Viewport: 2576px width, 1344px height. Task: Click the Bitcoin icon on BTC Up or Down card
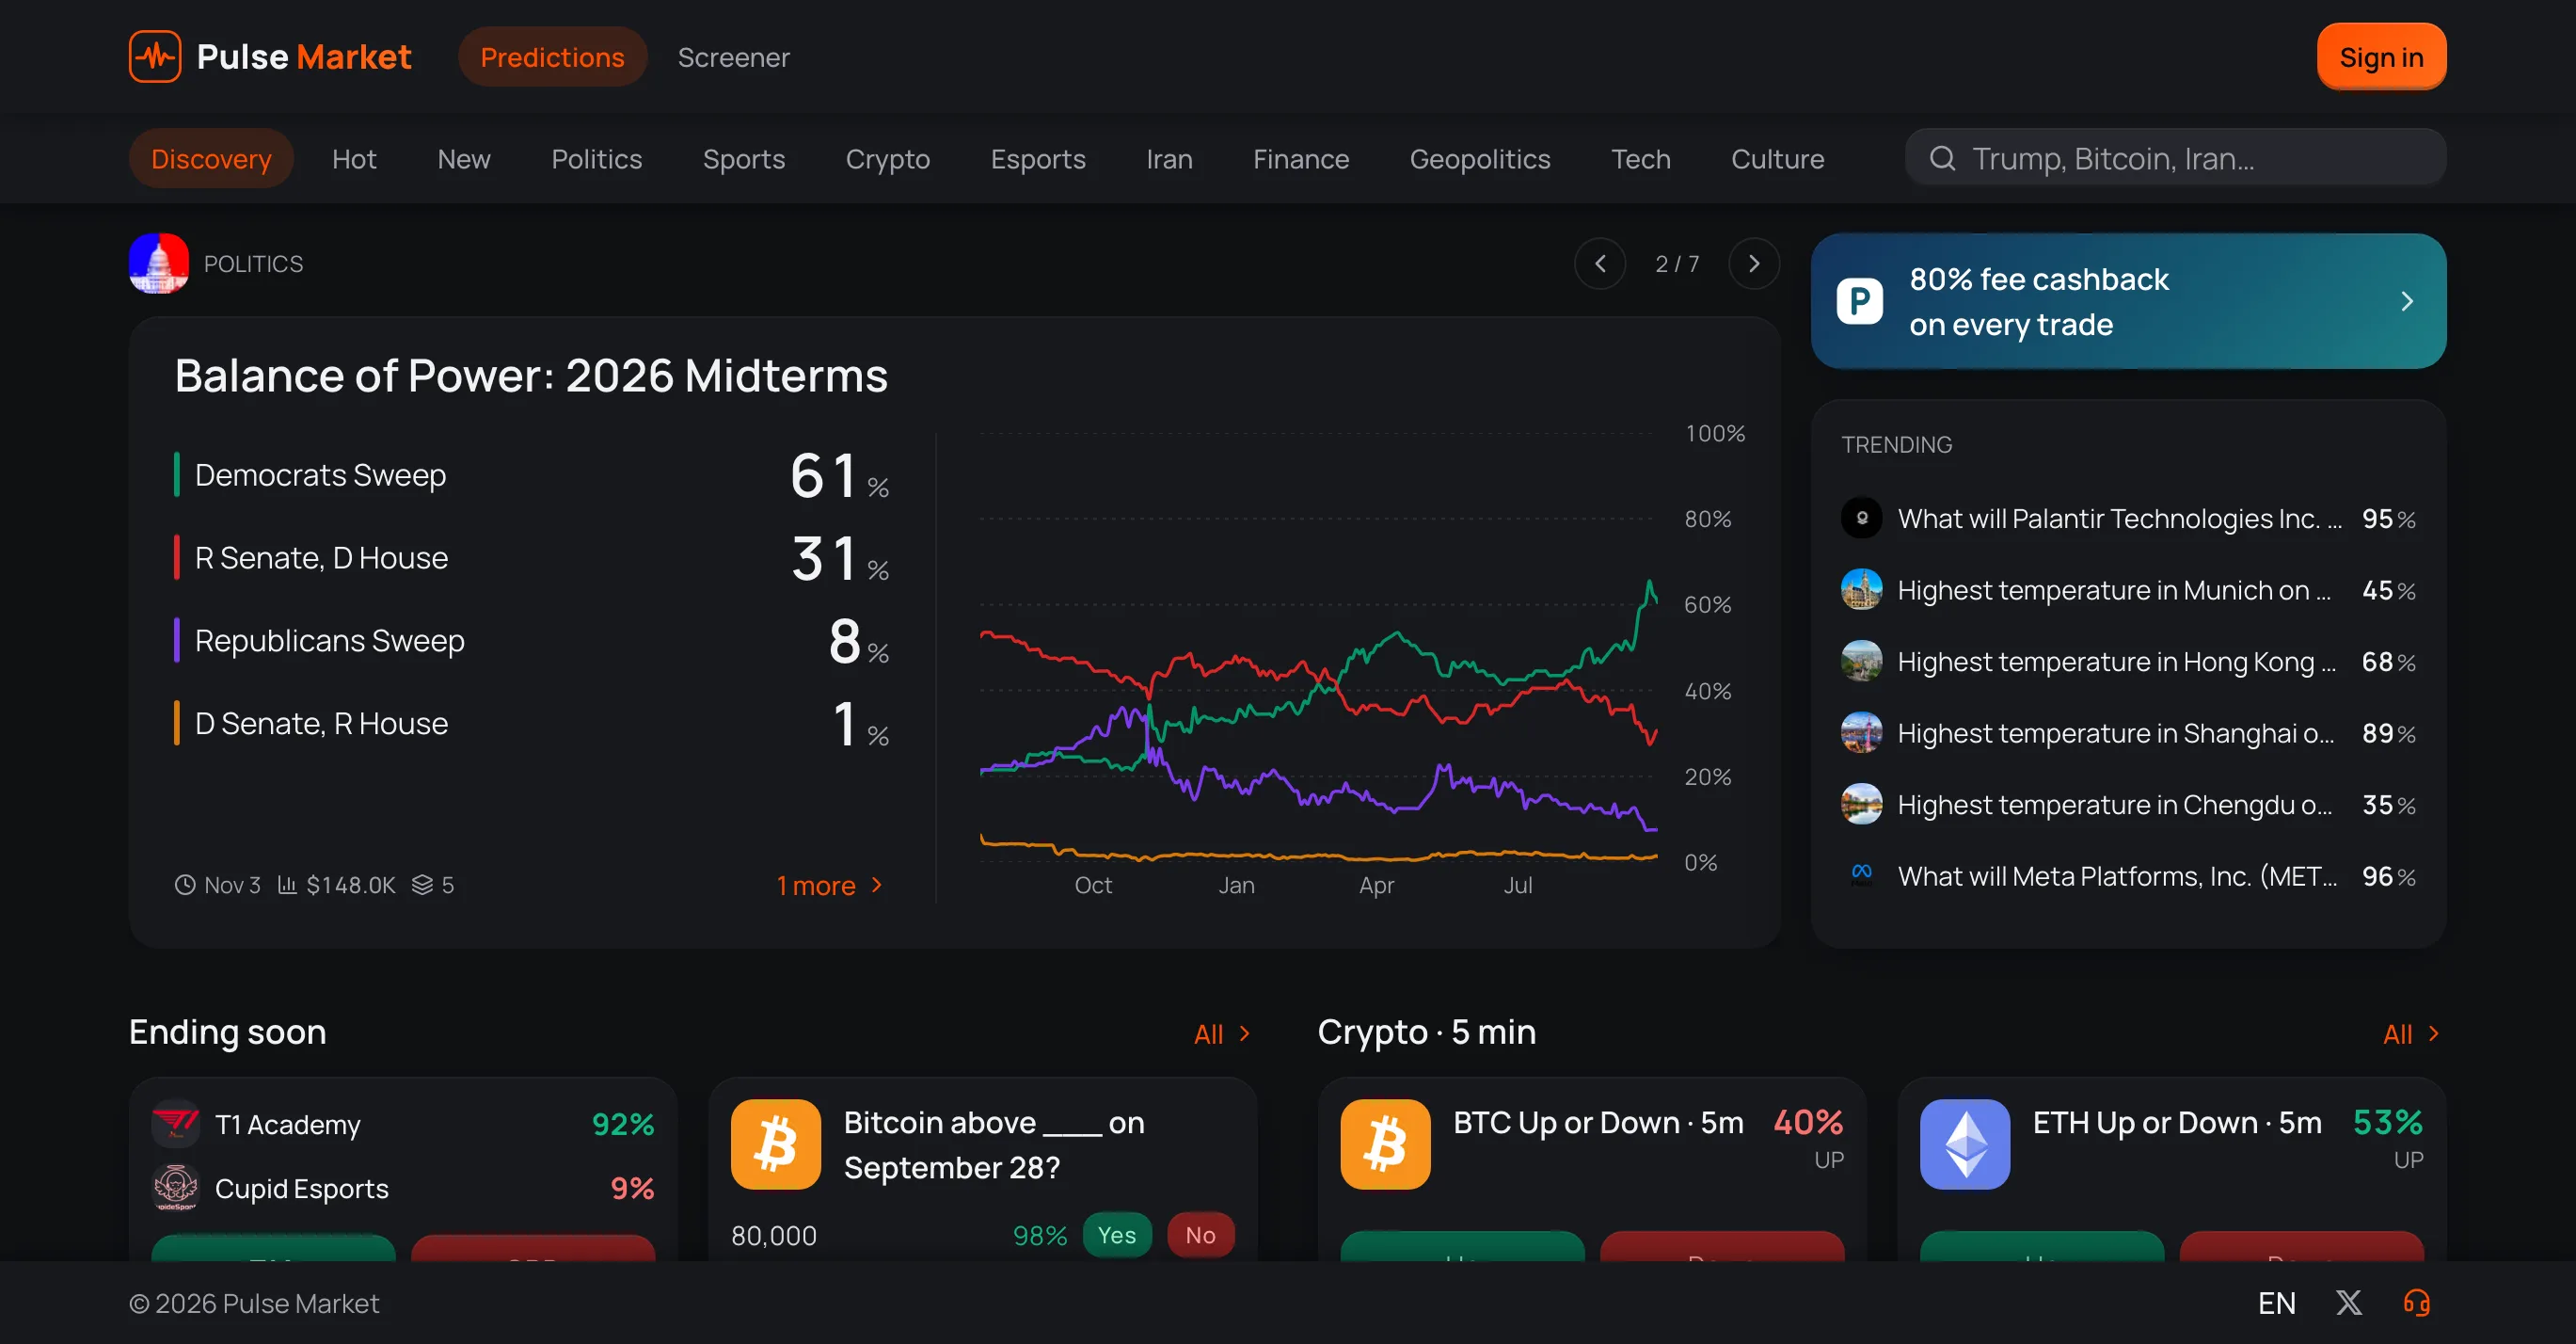click(1385, 1144)
